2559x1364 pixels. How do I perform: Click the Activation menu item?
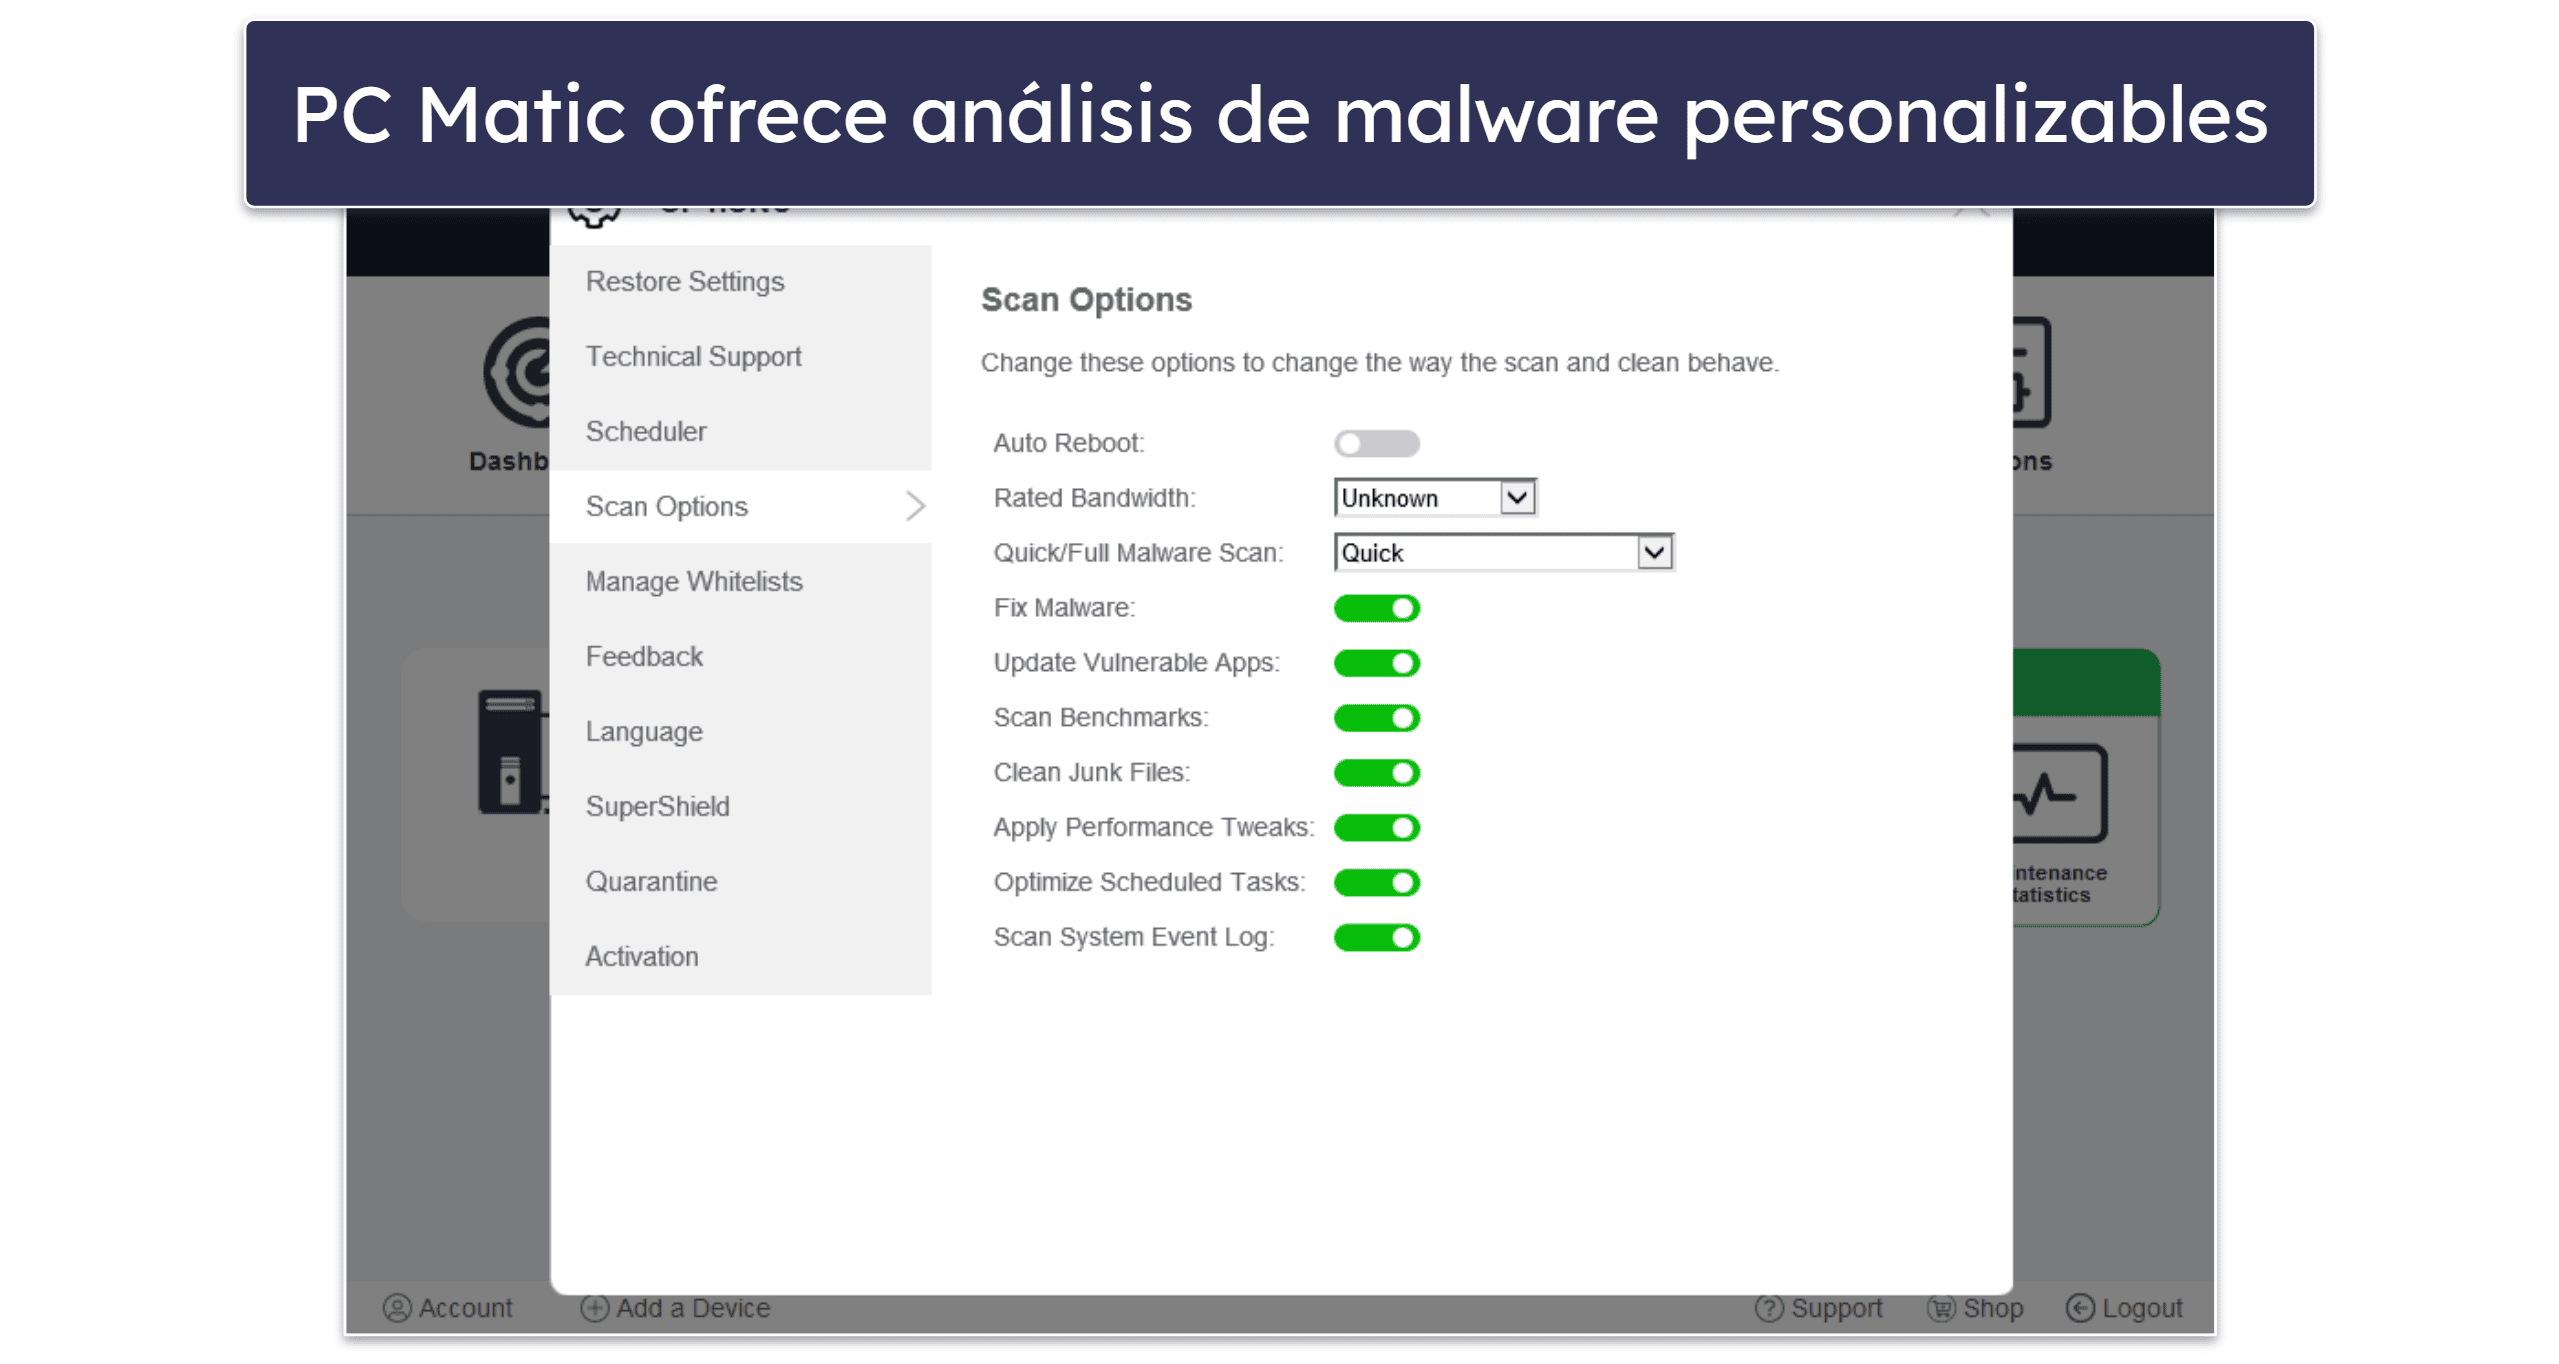(640, 953)
